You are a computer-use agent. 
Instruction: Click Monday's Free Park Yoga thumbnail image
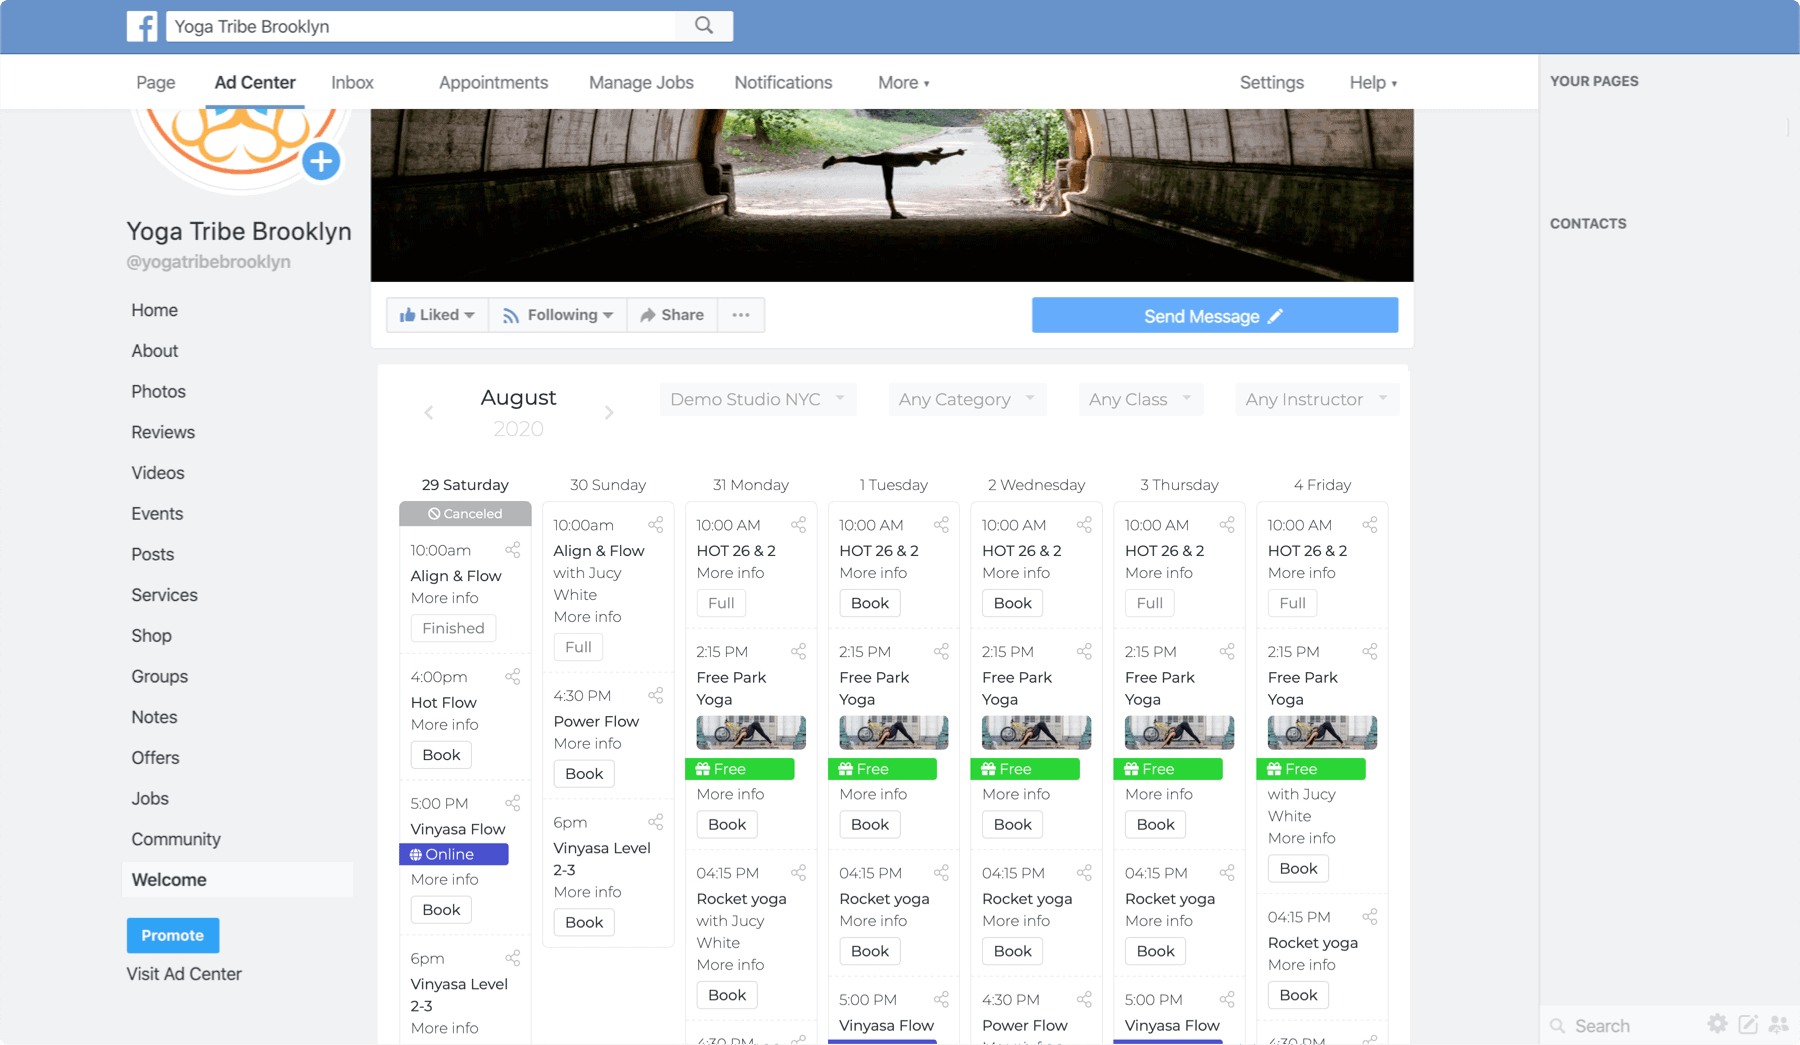click(751, 733)
